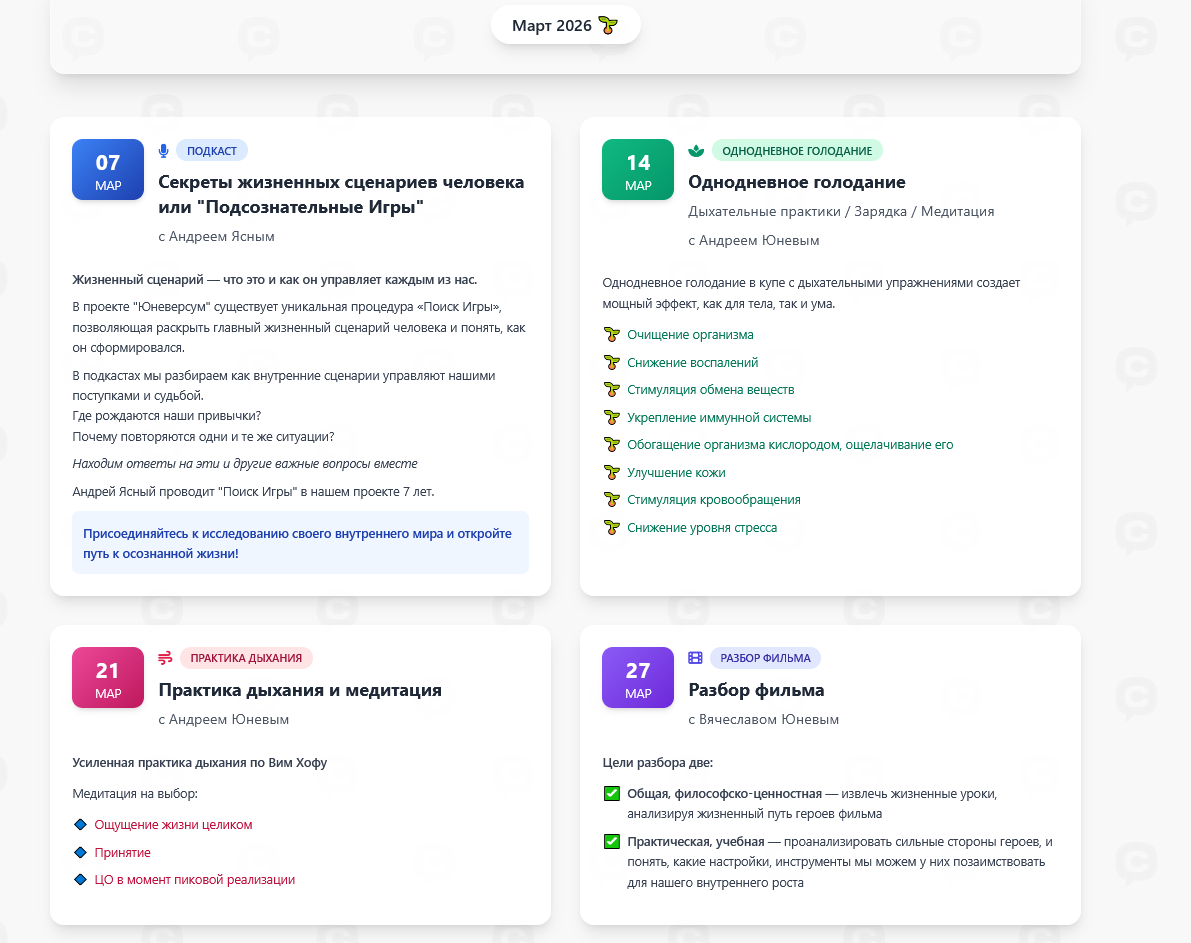Click sprout bullet next to Снижение уровня стресса
Image resolution: width=1191 pixels, height=943 pixels.
pyautogui.click(x=612, y=527)
